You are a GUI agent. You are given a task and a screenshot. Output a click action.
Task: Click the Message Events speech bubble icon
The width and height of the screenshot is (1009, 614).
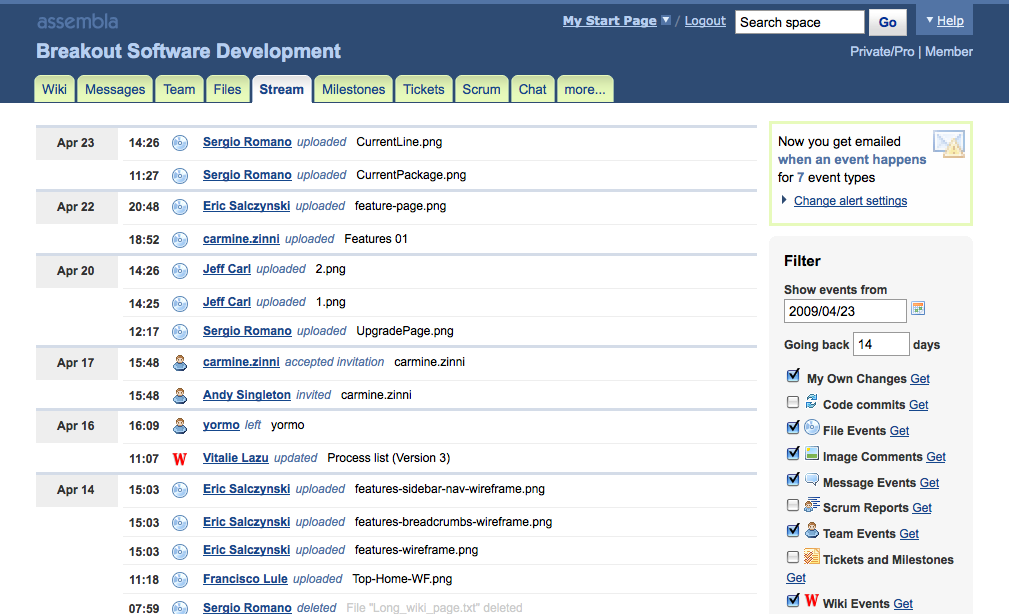[811, 480]
